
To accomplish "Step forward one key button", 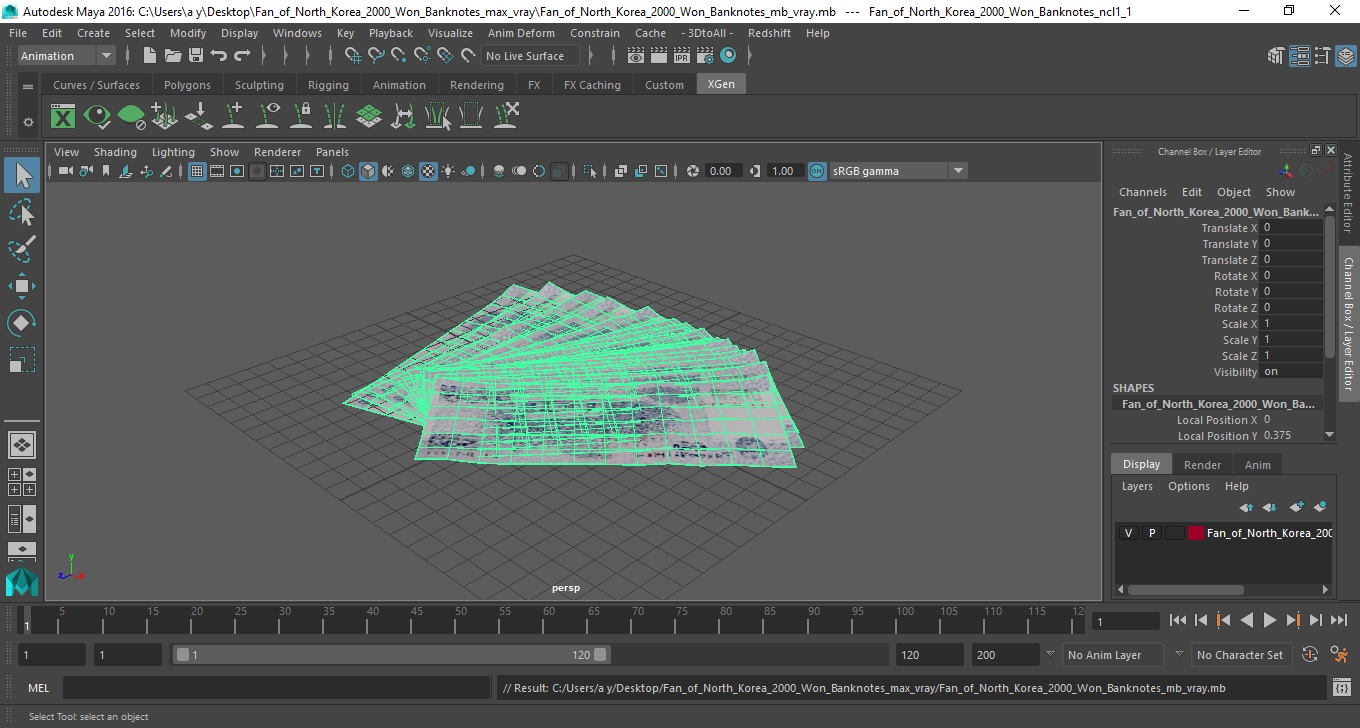I will click(1293, 620).
